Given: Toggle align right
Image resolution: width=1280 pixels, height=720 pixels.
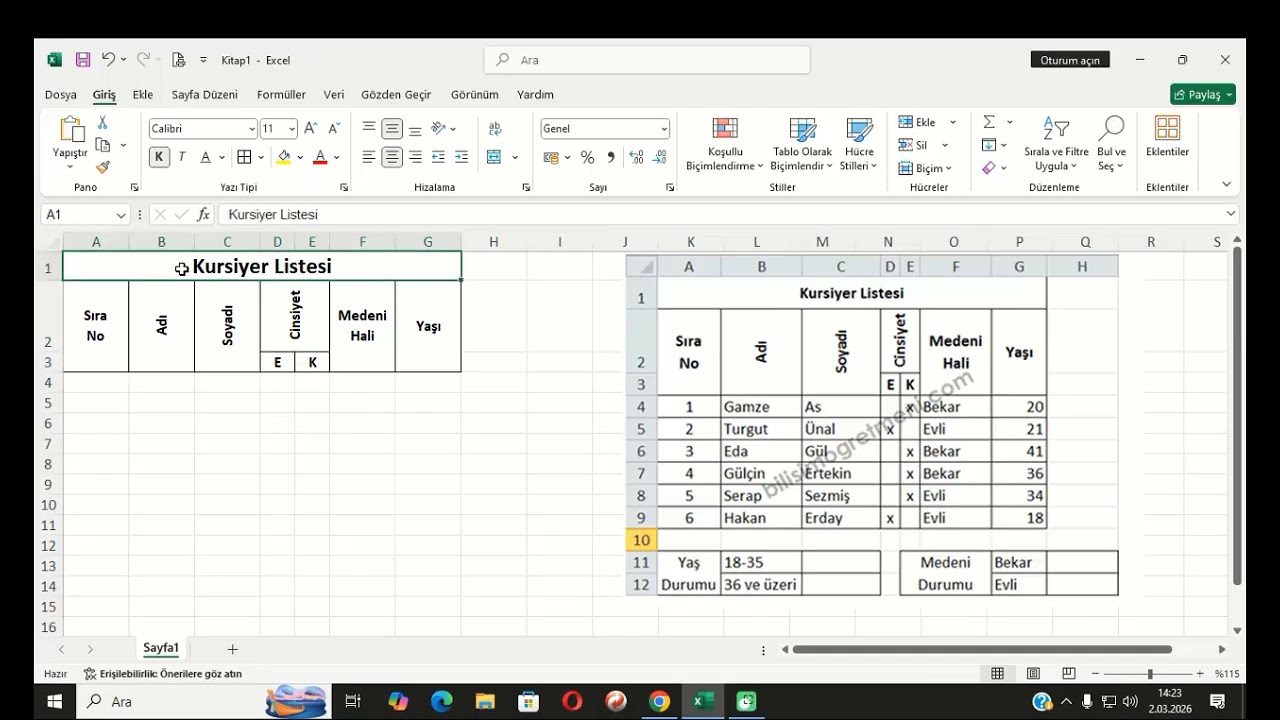Looking at the screenshot, I should click(415, 157).
